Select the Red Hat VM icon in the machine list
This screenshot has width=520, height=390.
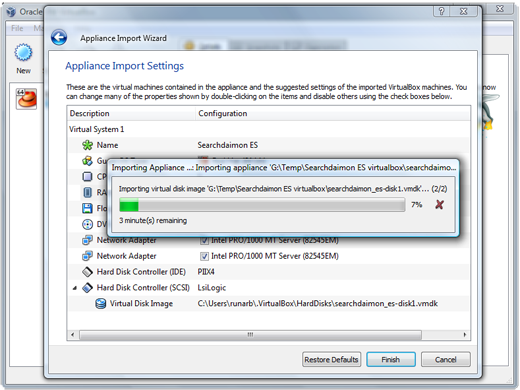[26, 99]
